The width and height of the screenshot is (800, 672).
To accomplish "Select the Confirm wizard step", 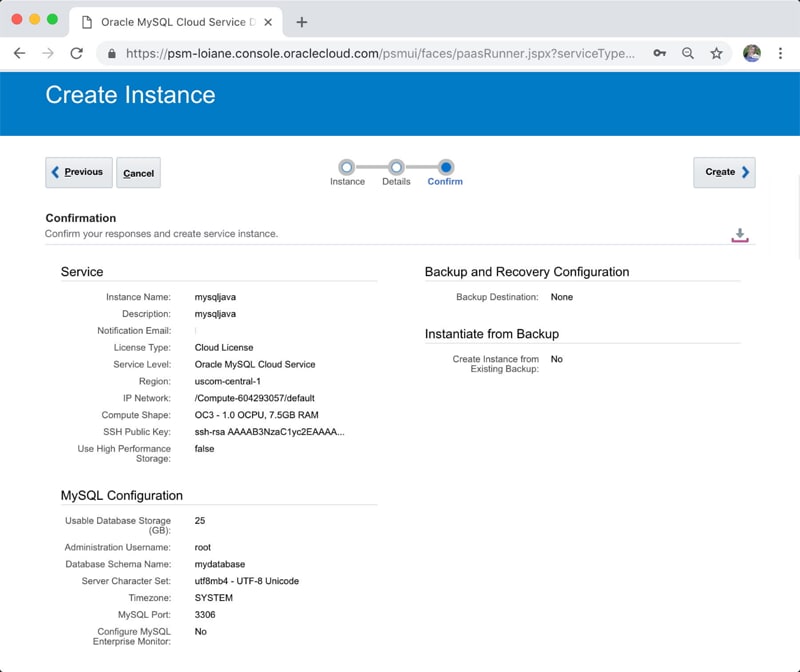I will [445, 168].
